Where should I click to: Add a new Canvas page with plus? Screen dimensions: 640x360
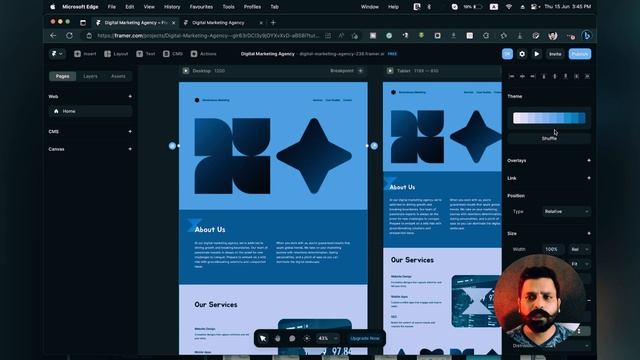coord(130,149)
